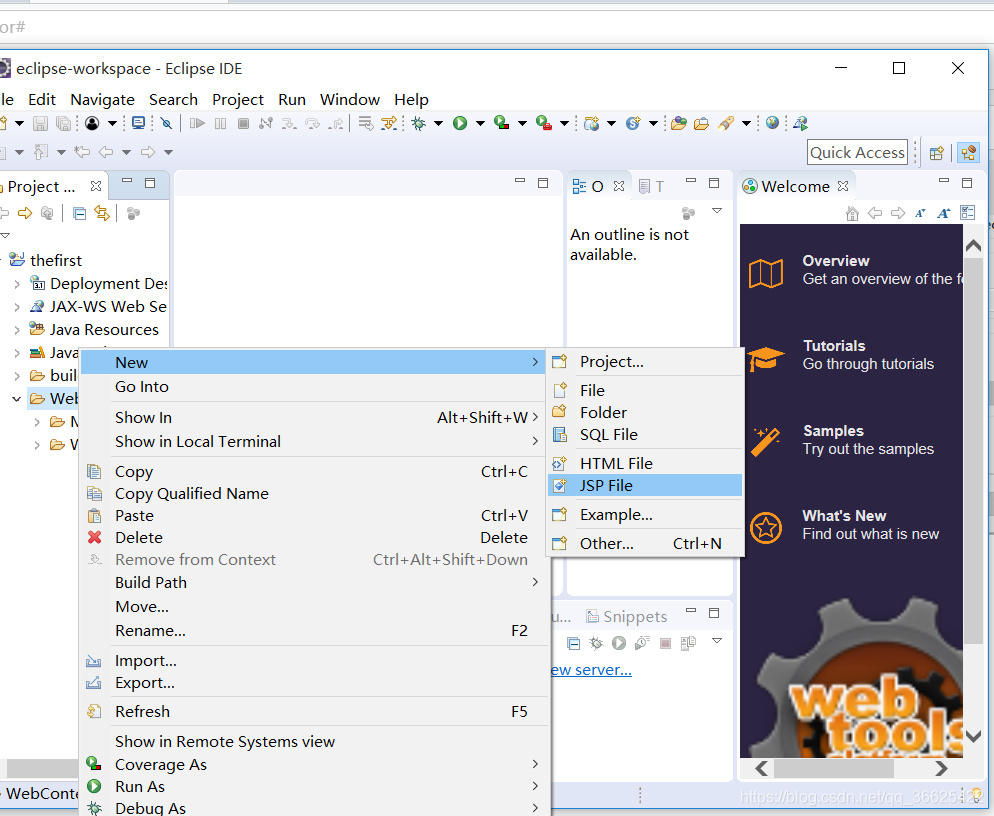Click Refresh in the context menu

coord(314,711)
